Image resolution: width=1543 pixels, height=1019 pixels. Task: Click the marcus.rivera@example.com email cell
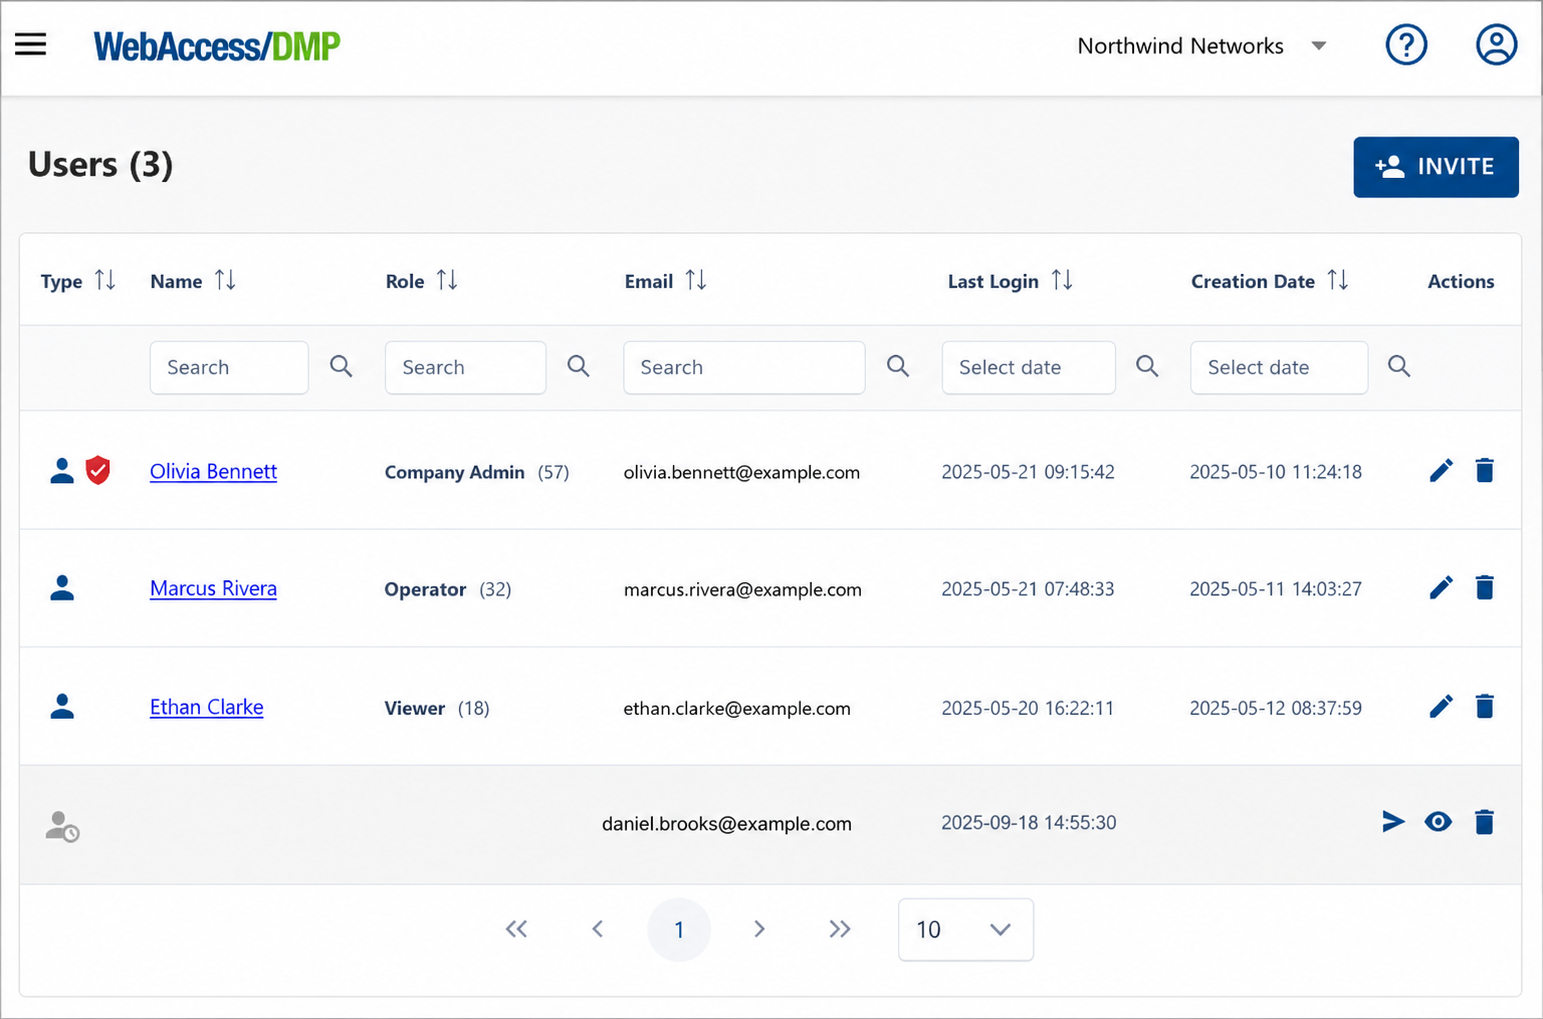[x=743, y=589]
